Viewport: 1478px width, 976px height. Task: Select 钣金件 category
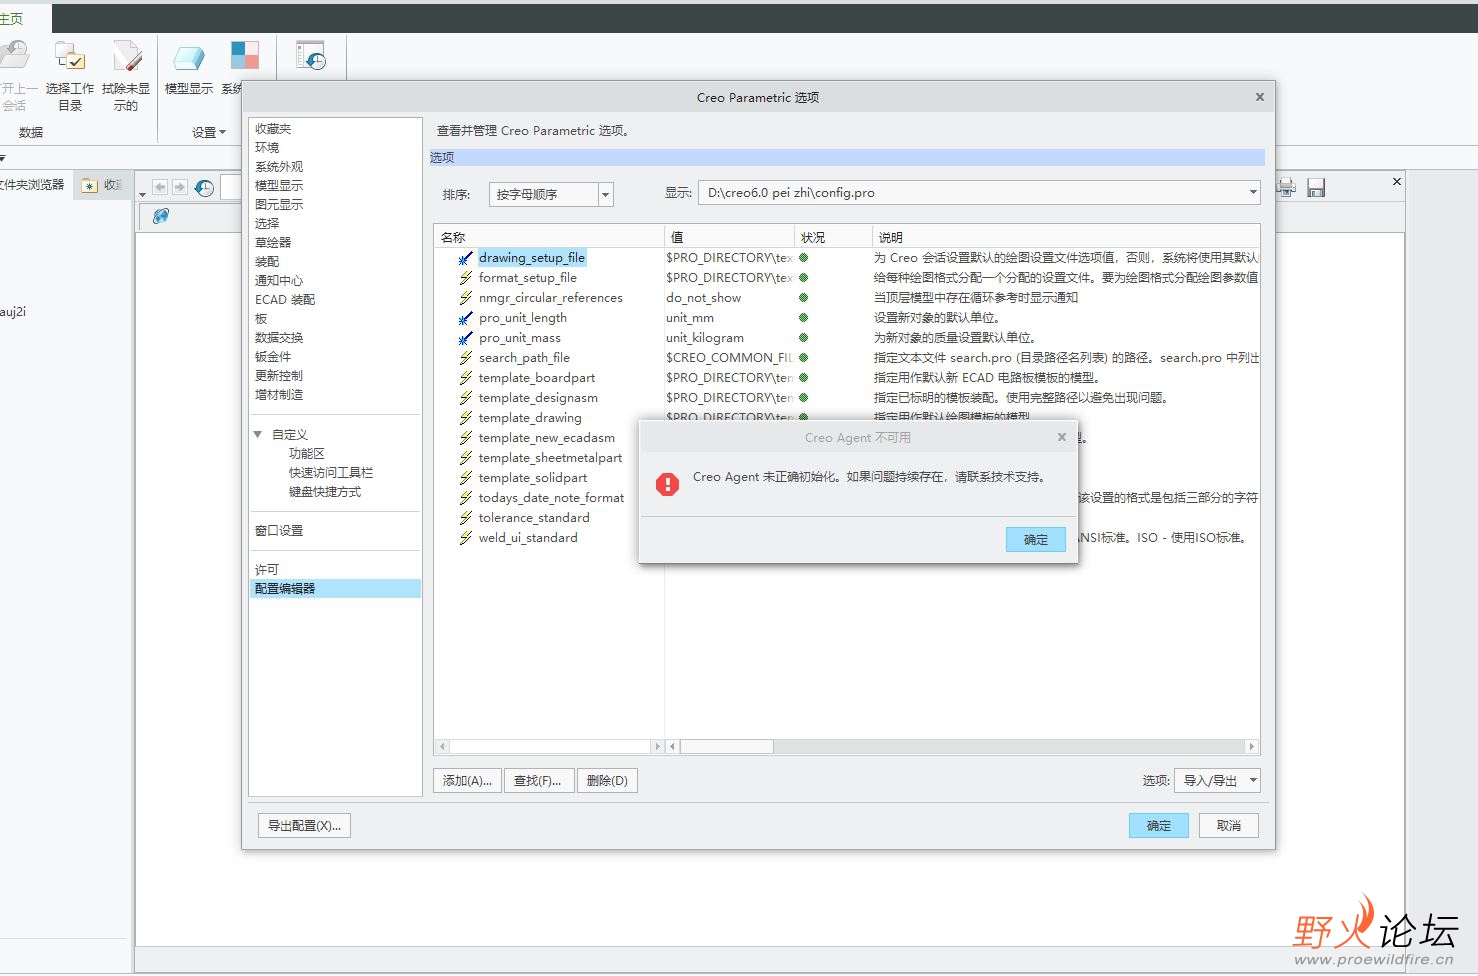(x=273, y=357)
